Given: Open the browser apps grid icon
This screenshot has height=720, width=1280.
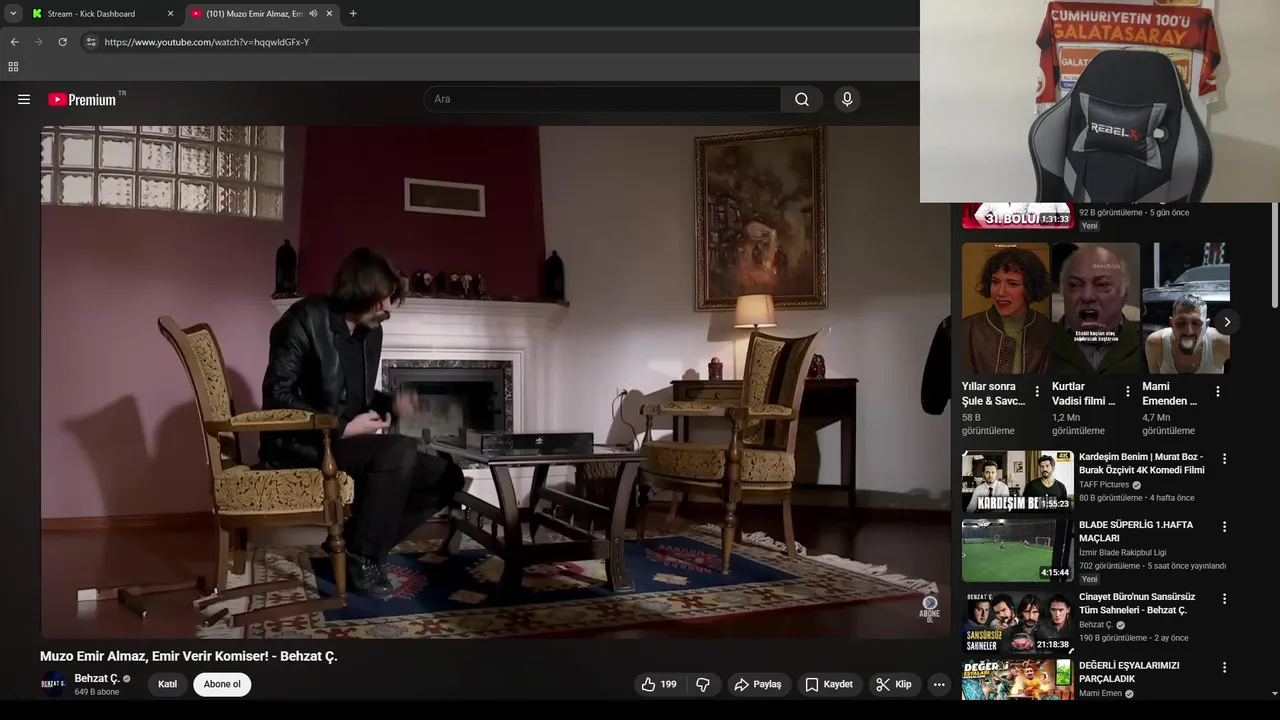Looking at the screenshot, I should pos(13,67).
